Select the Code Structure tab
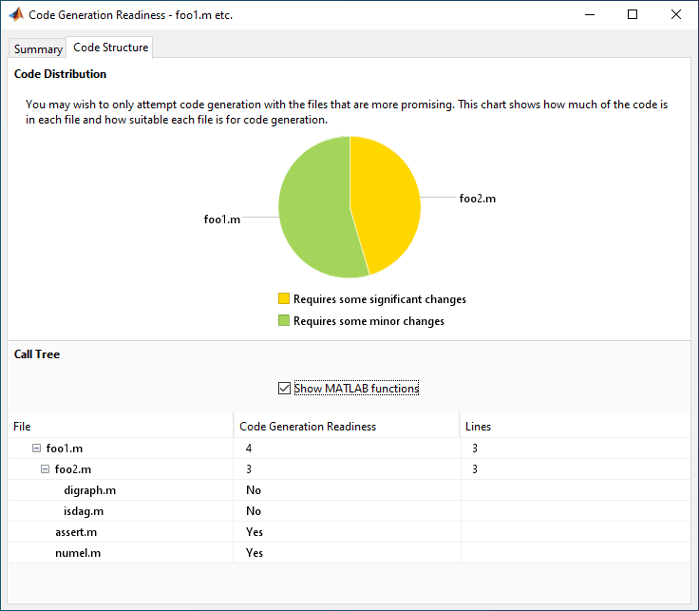 click(110, 48)
